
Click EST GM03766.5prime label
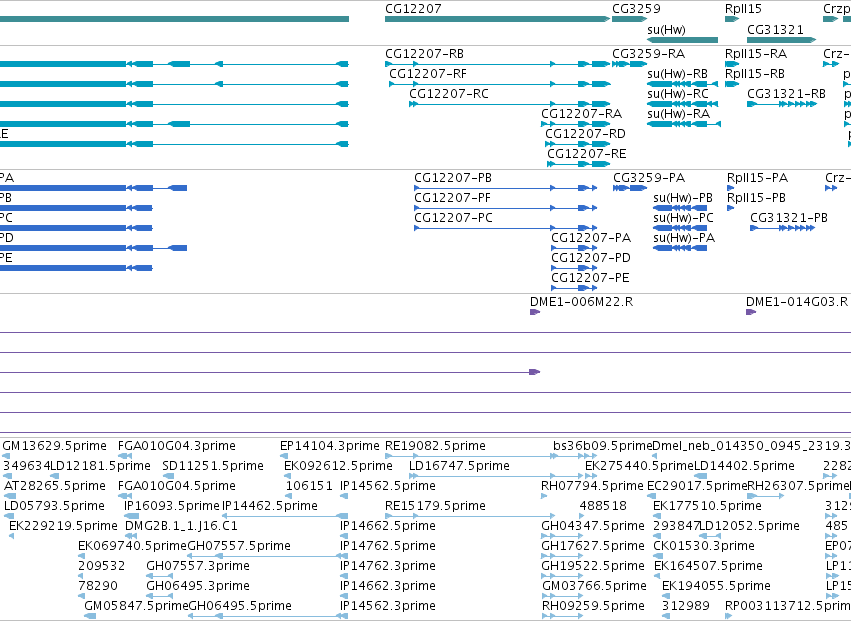594,586
